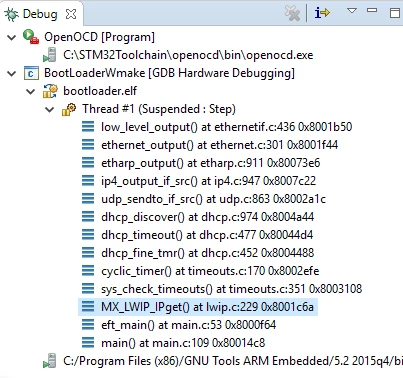Click Remove All Terminated Launches icon
Screen dimensions: 403x378
(x=292, y=14)
